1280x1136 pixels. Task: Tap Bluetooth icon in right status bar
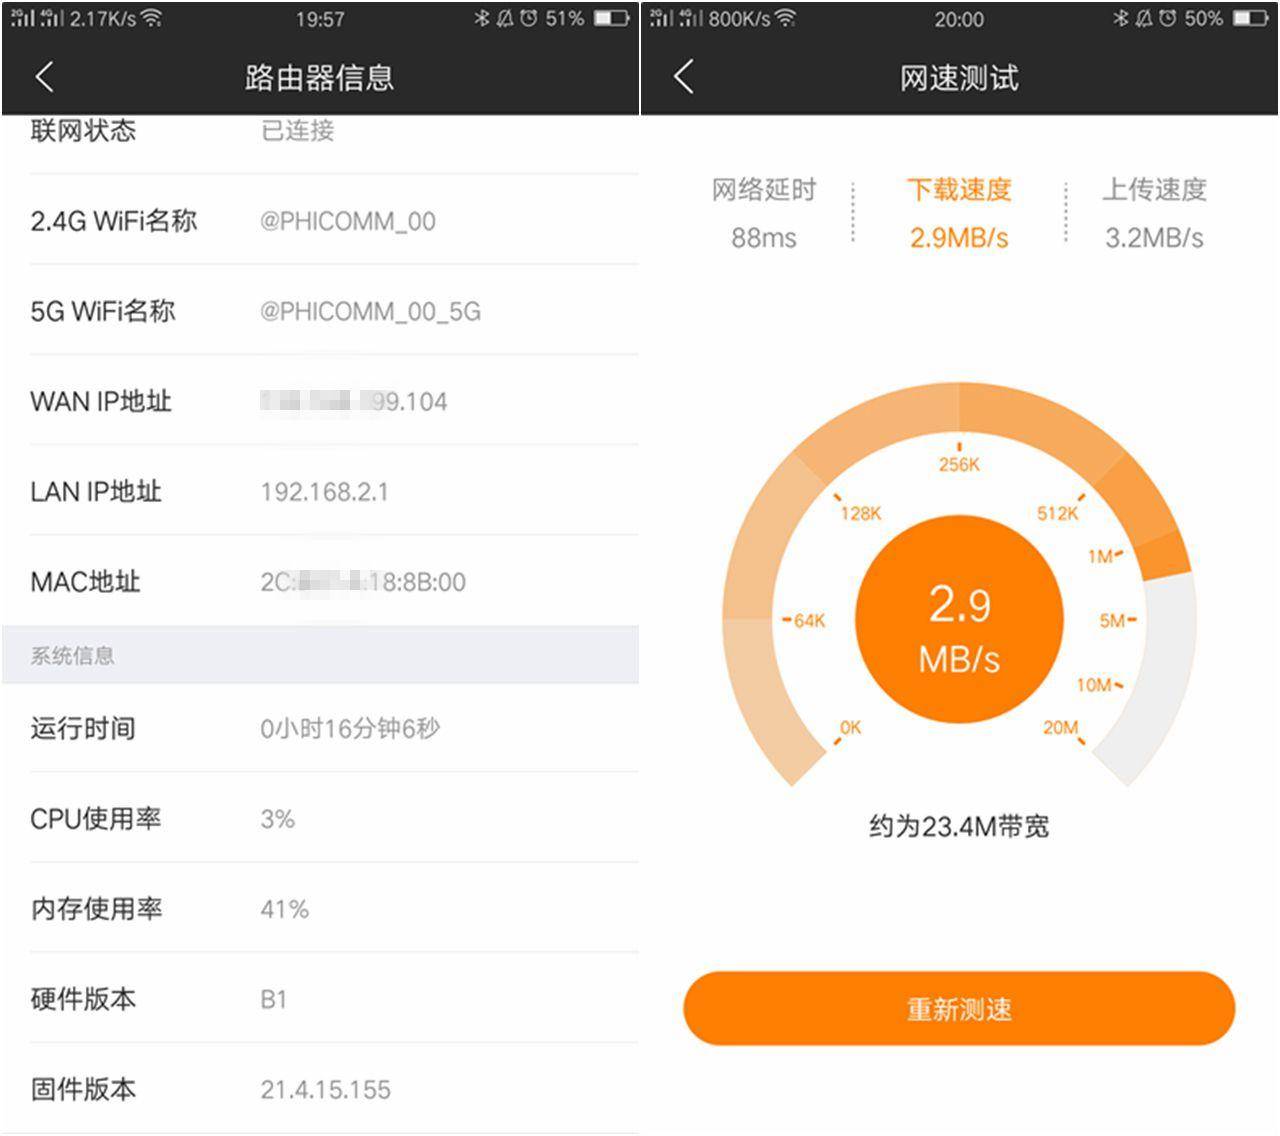pos(1120,18)
